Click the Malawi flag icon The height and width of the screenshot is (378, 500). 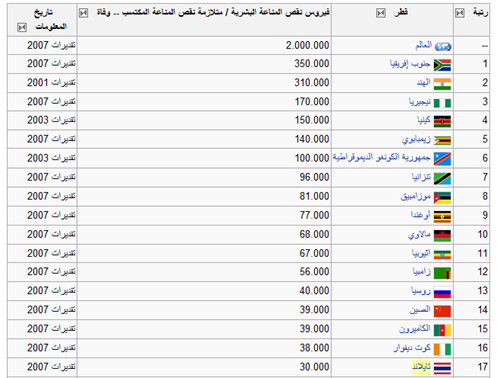[x=442, y=236]
